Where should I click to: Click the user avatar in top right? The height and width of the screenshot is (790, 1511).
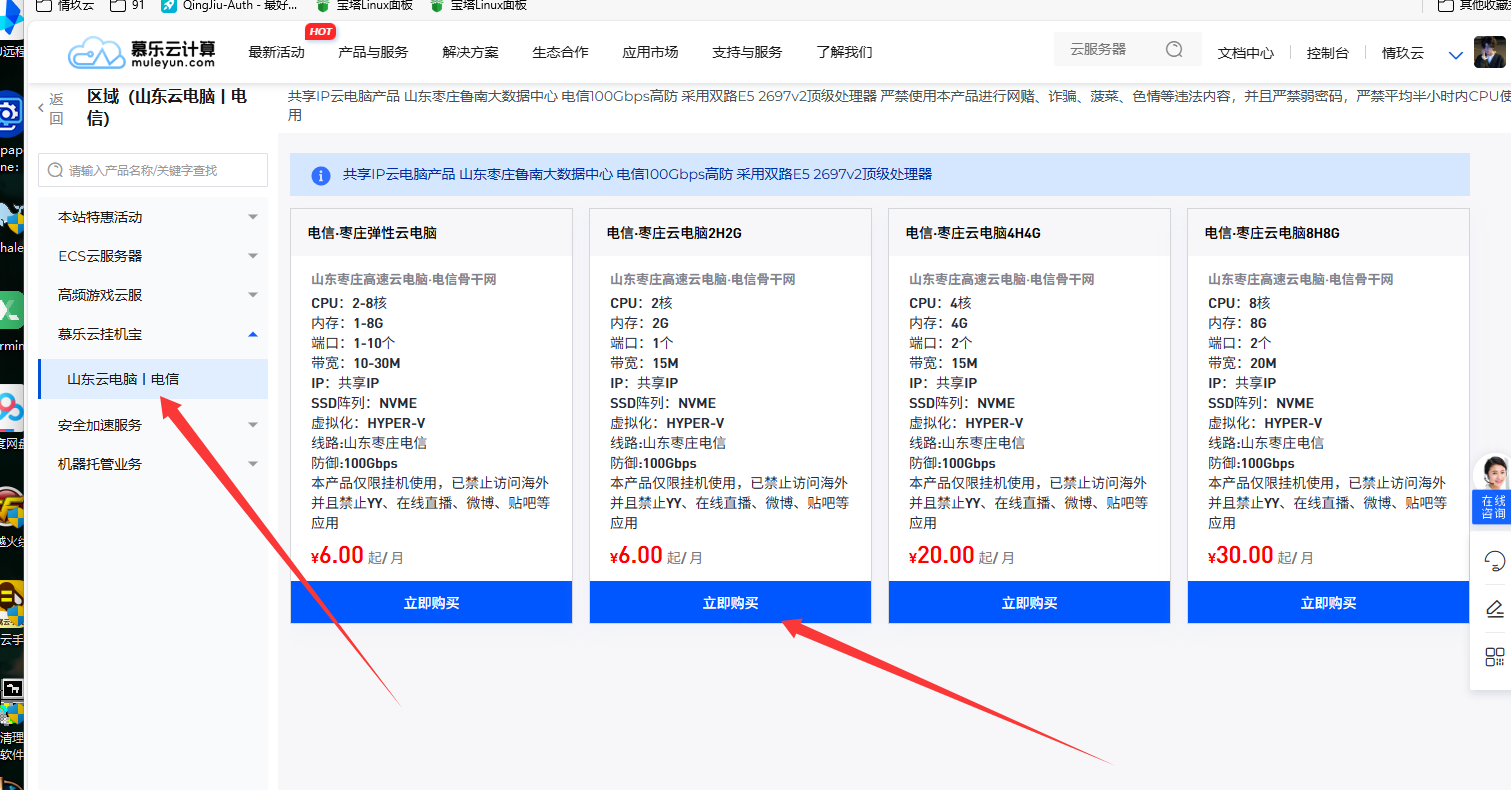pyautogui.click(x=1489, y=53)
